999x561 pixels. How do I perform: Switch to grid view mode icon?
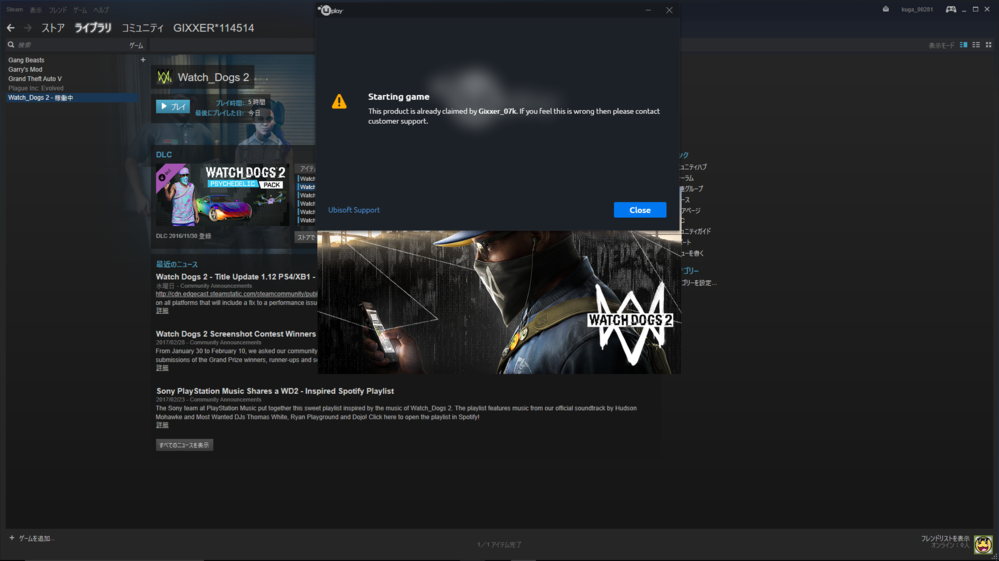click(x=988, y=45)
